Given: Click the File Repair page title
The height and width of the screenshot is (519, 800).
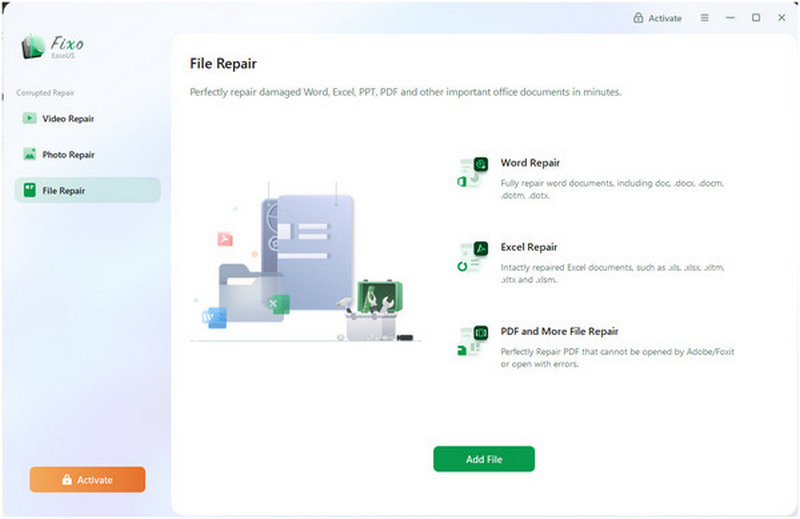Looking at the screenshot, I should point(223,64).
